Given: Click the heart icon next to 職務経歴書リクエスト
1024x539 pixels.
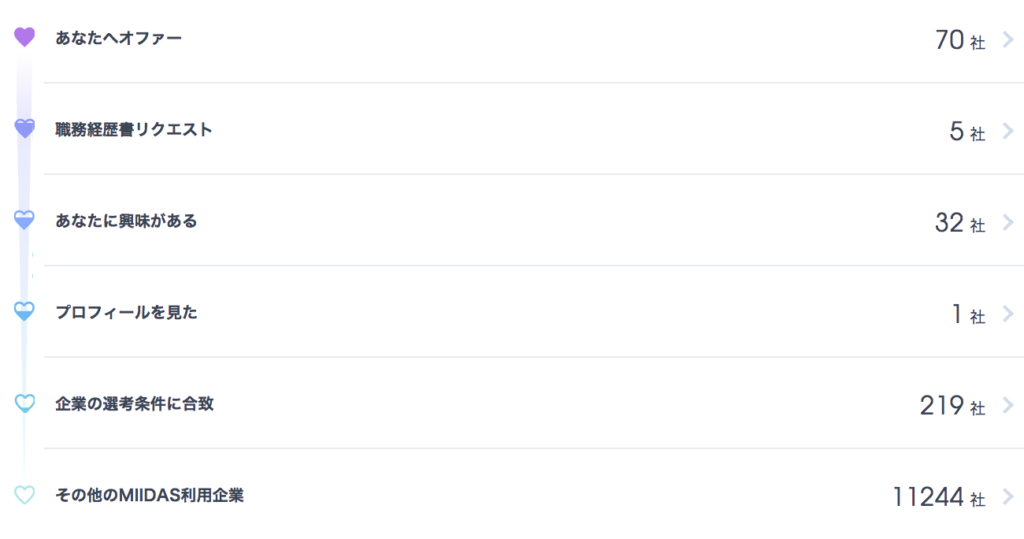Looking at the screenshot, I should 25,129.
